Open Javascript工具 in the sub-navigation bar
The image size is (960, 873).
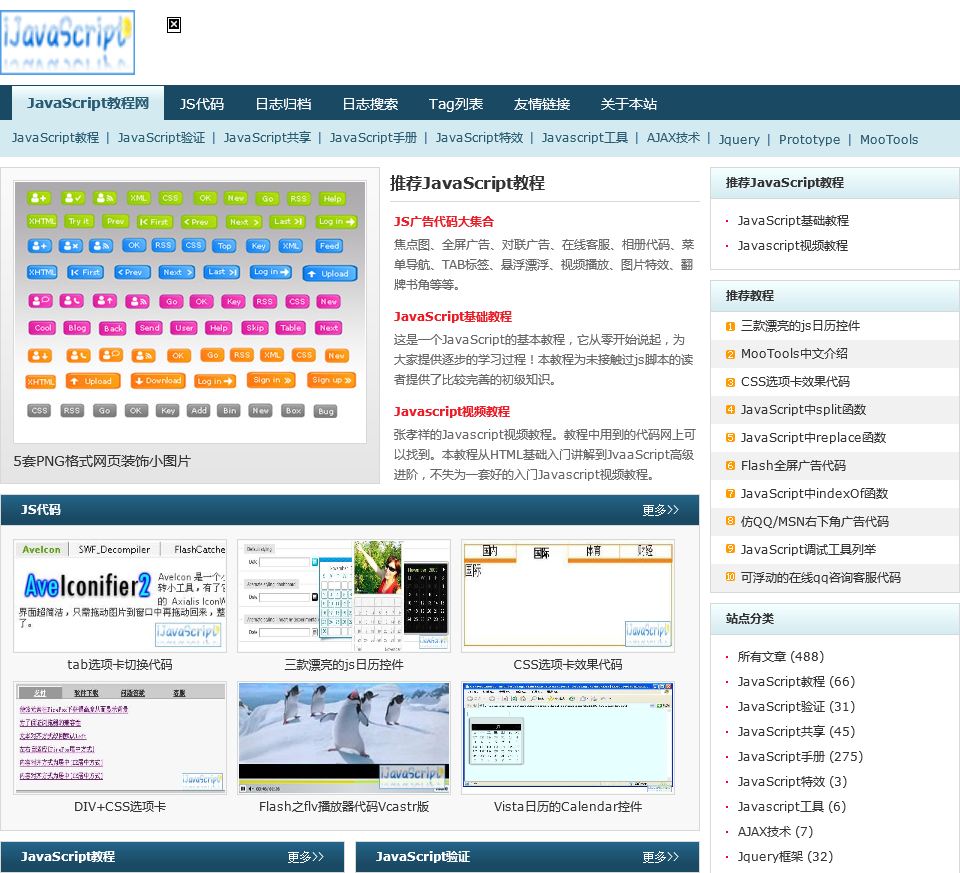[x=585, y=138]
